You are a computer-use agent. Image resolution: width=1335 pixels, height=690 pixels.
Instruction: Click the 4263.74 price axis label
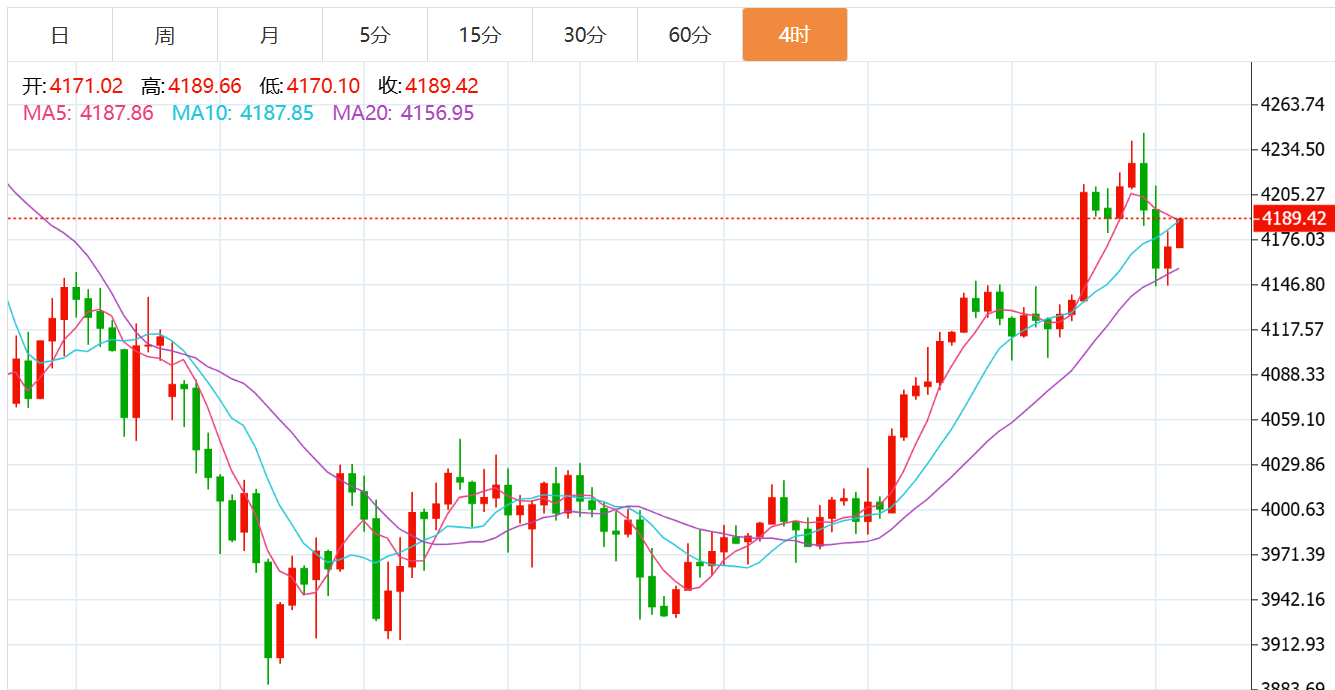[x=1292, y=105]
